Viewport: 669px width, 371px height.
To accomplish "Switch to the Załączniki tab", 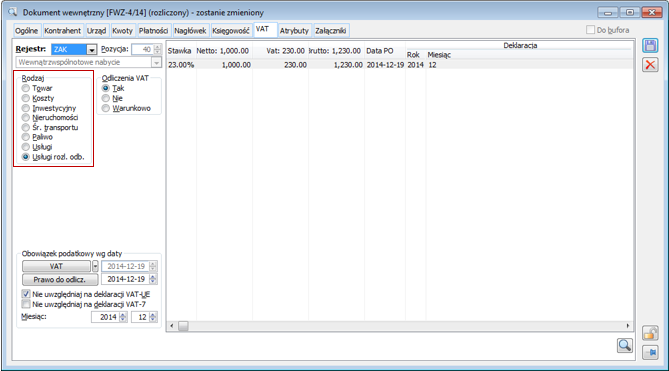I will click(x=331, y=31).
